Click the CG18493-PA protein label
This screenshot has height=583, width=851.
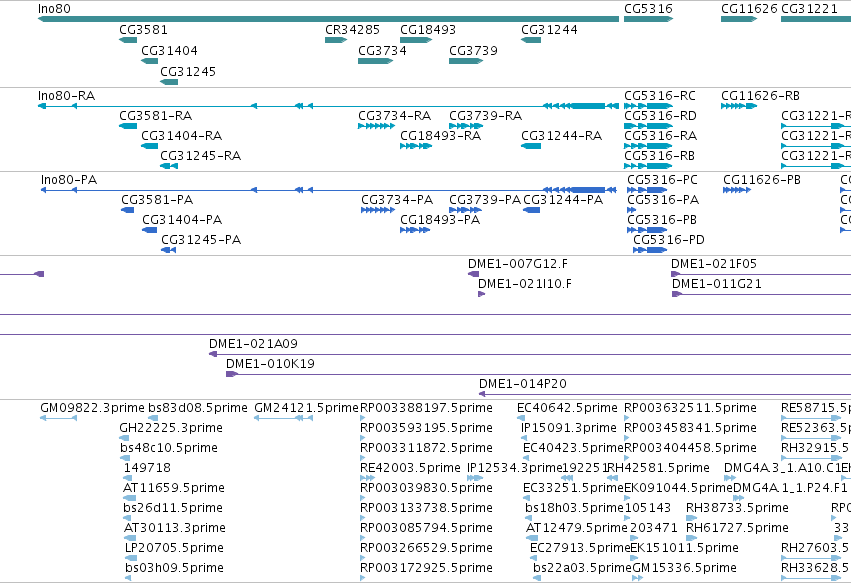[x=440, y=220]
